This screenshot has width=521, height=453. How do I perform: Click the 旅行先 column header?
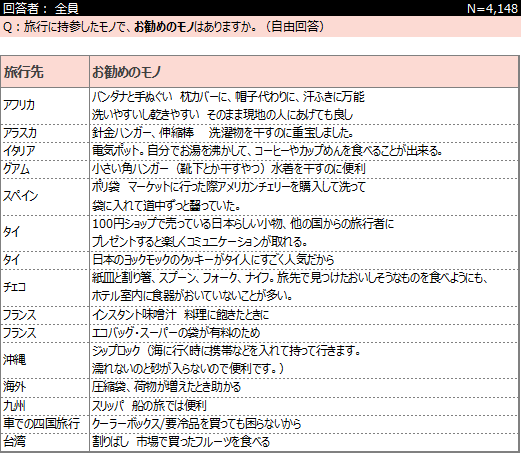coord(45,72)
